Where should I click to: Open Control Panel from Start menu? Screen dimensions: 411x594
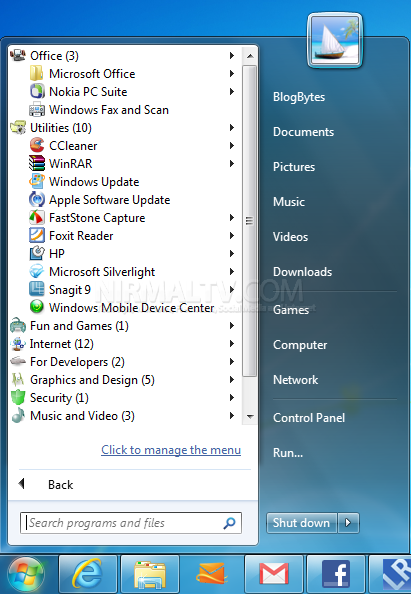coord(309,418)
